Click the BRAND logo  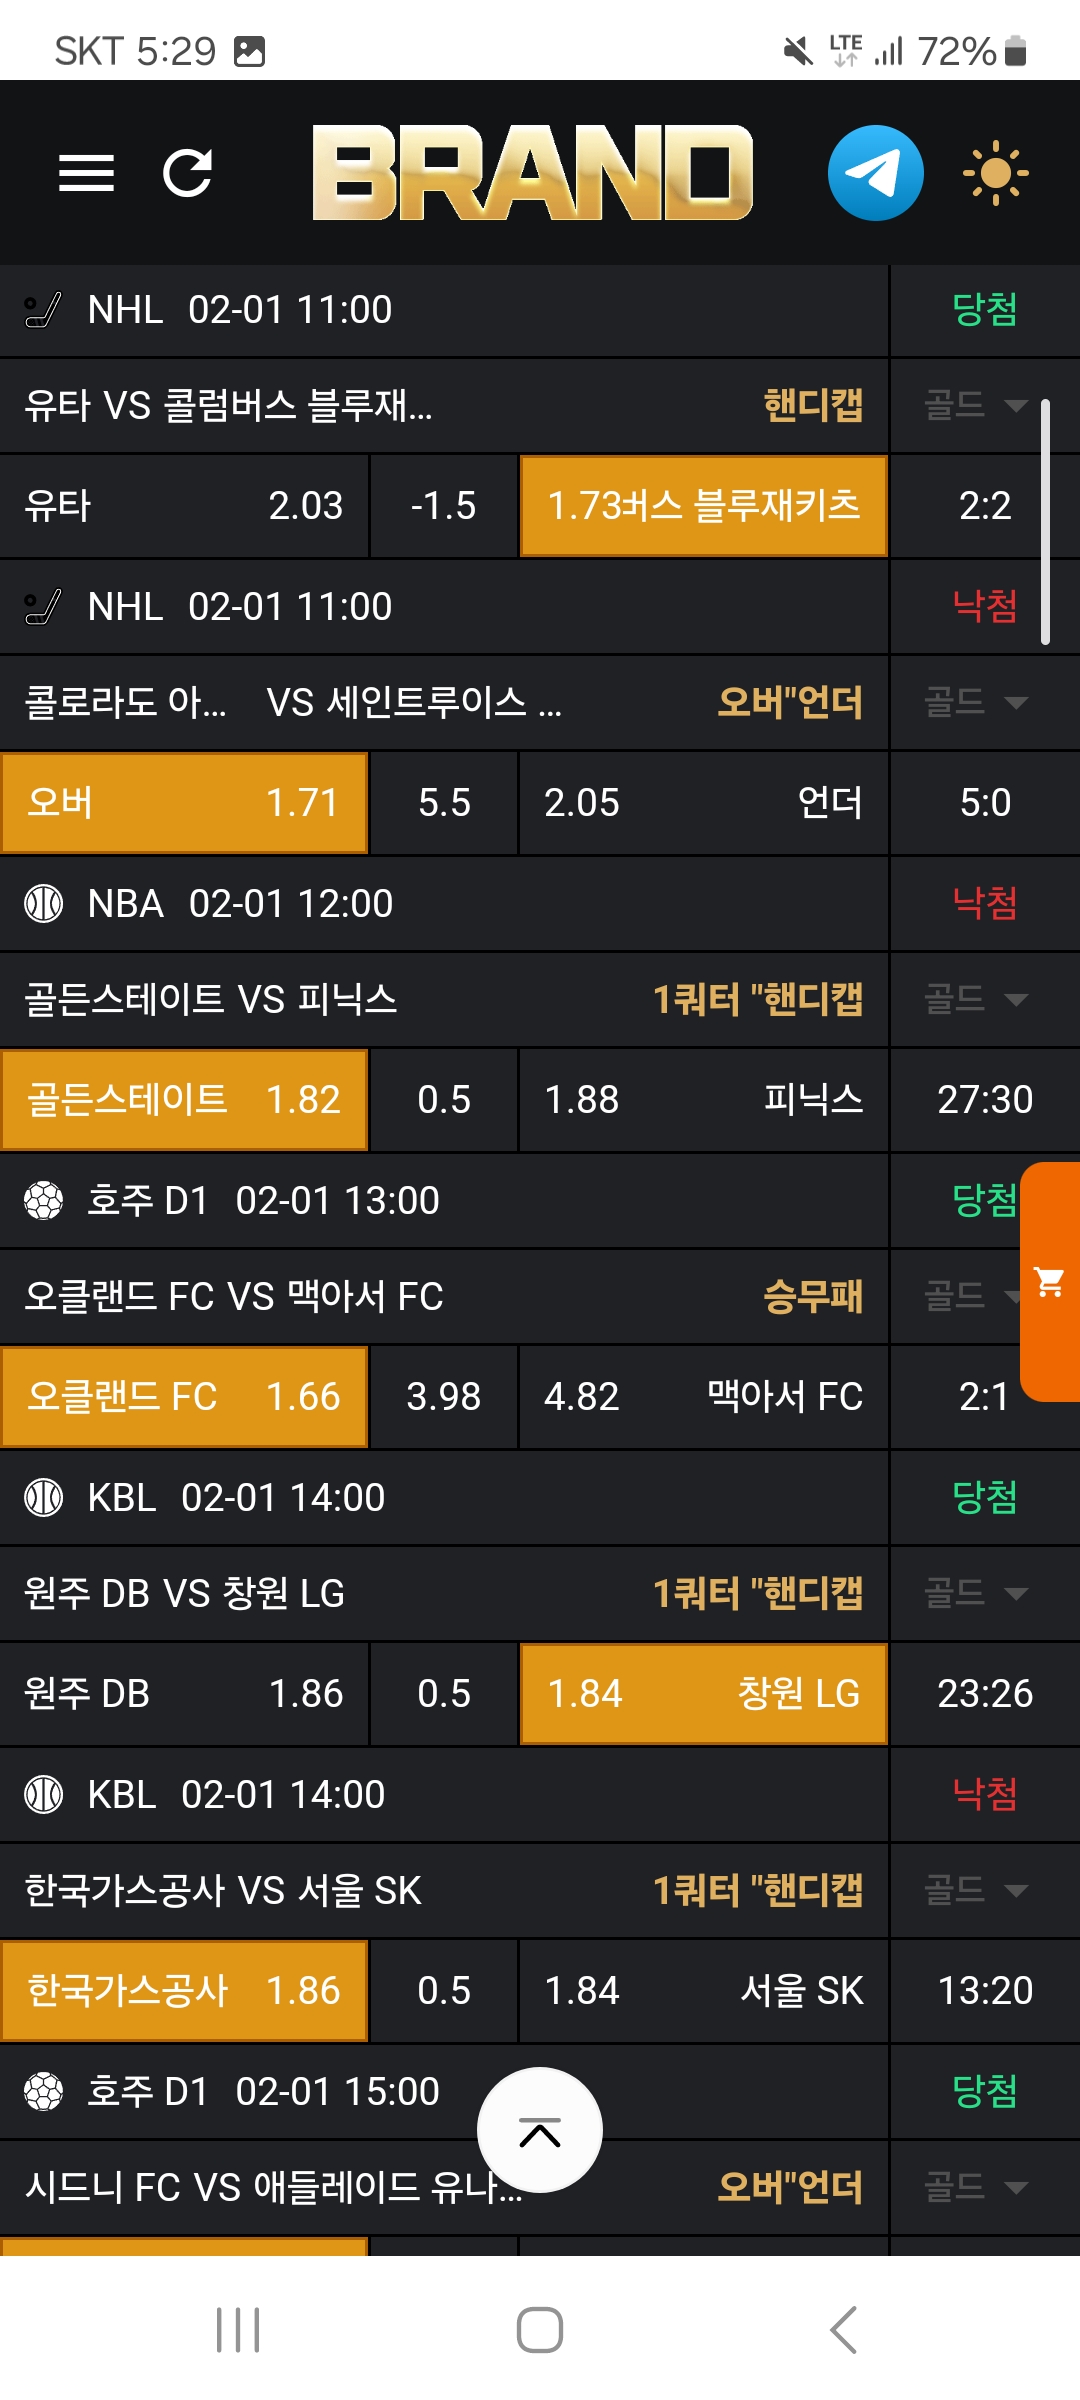(x=532, y=173)
